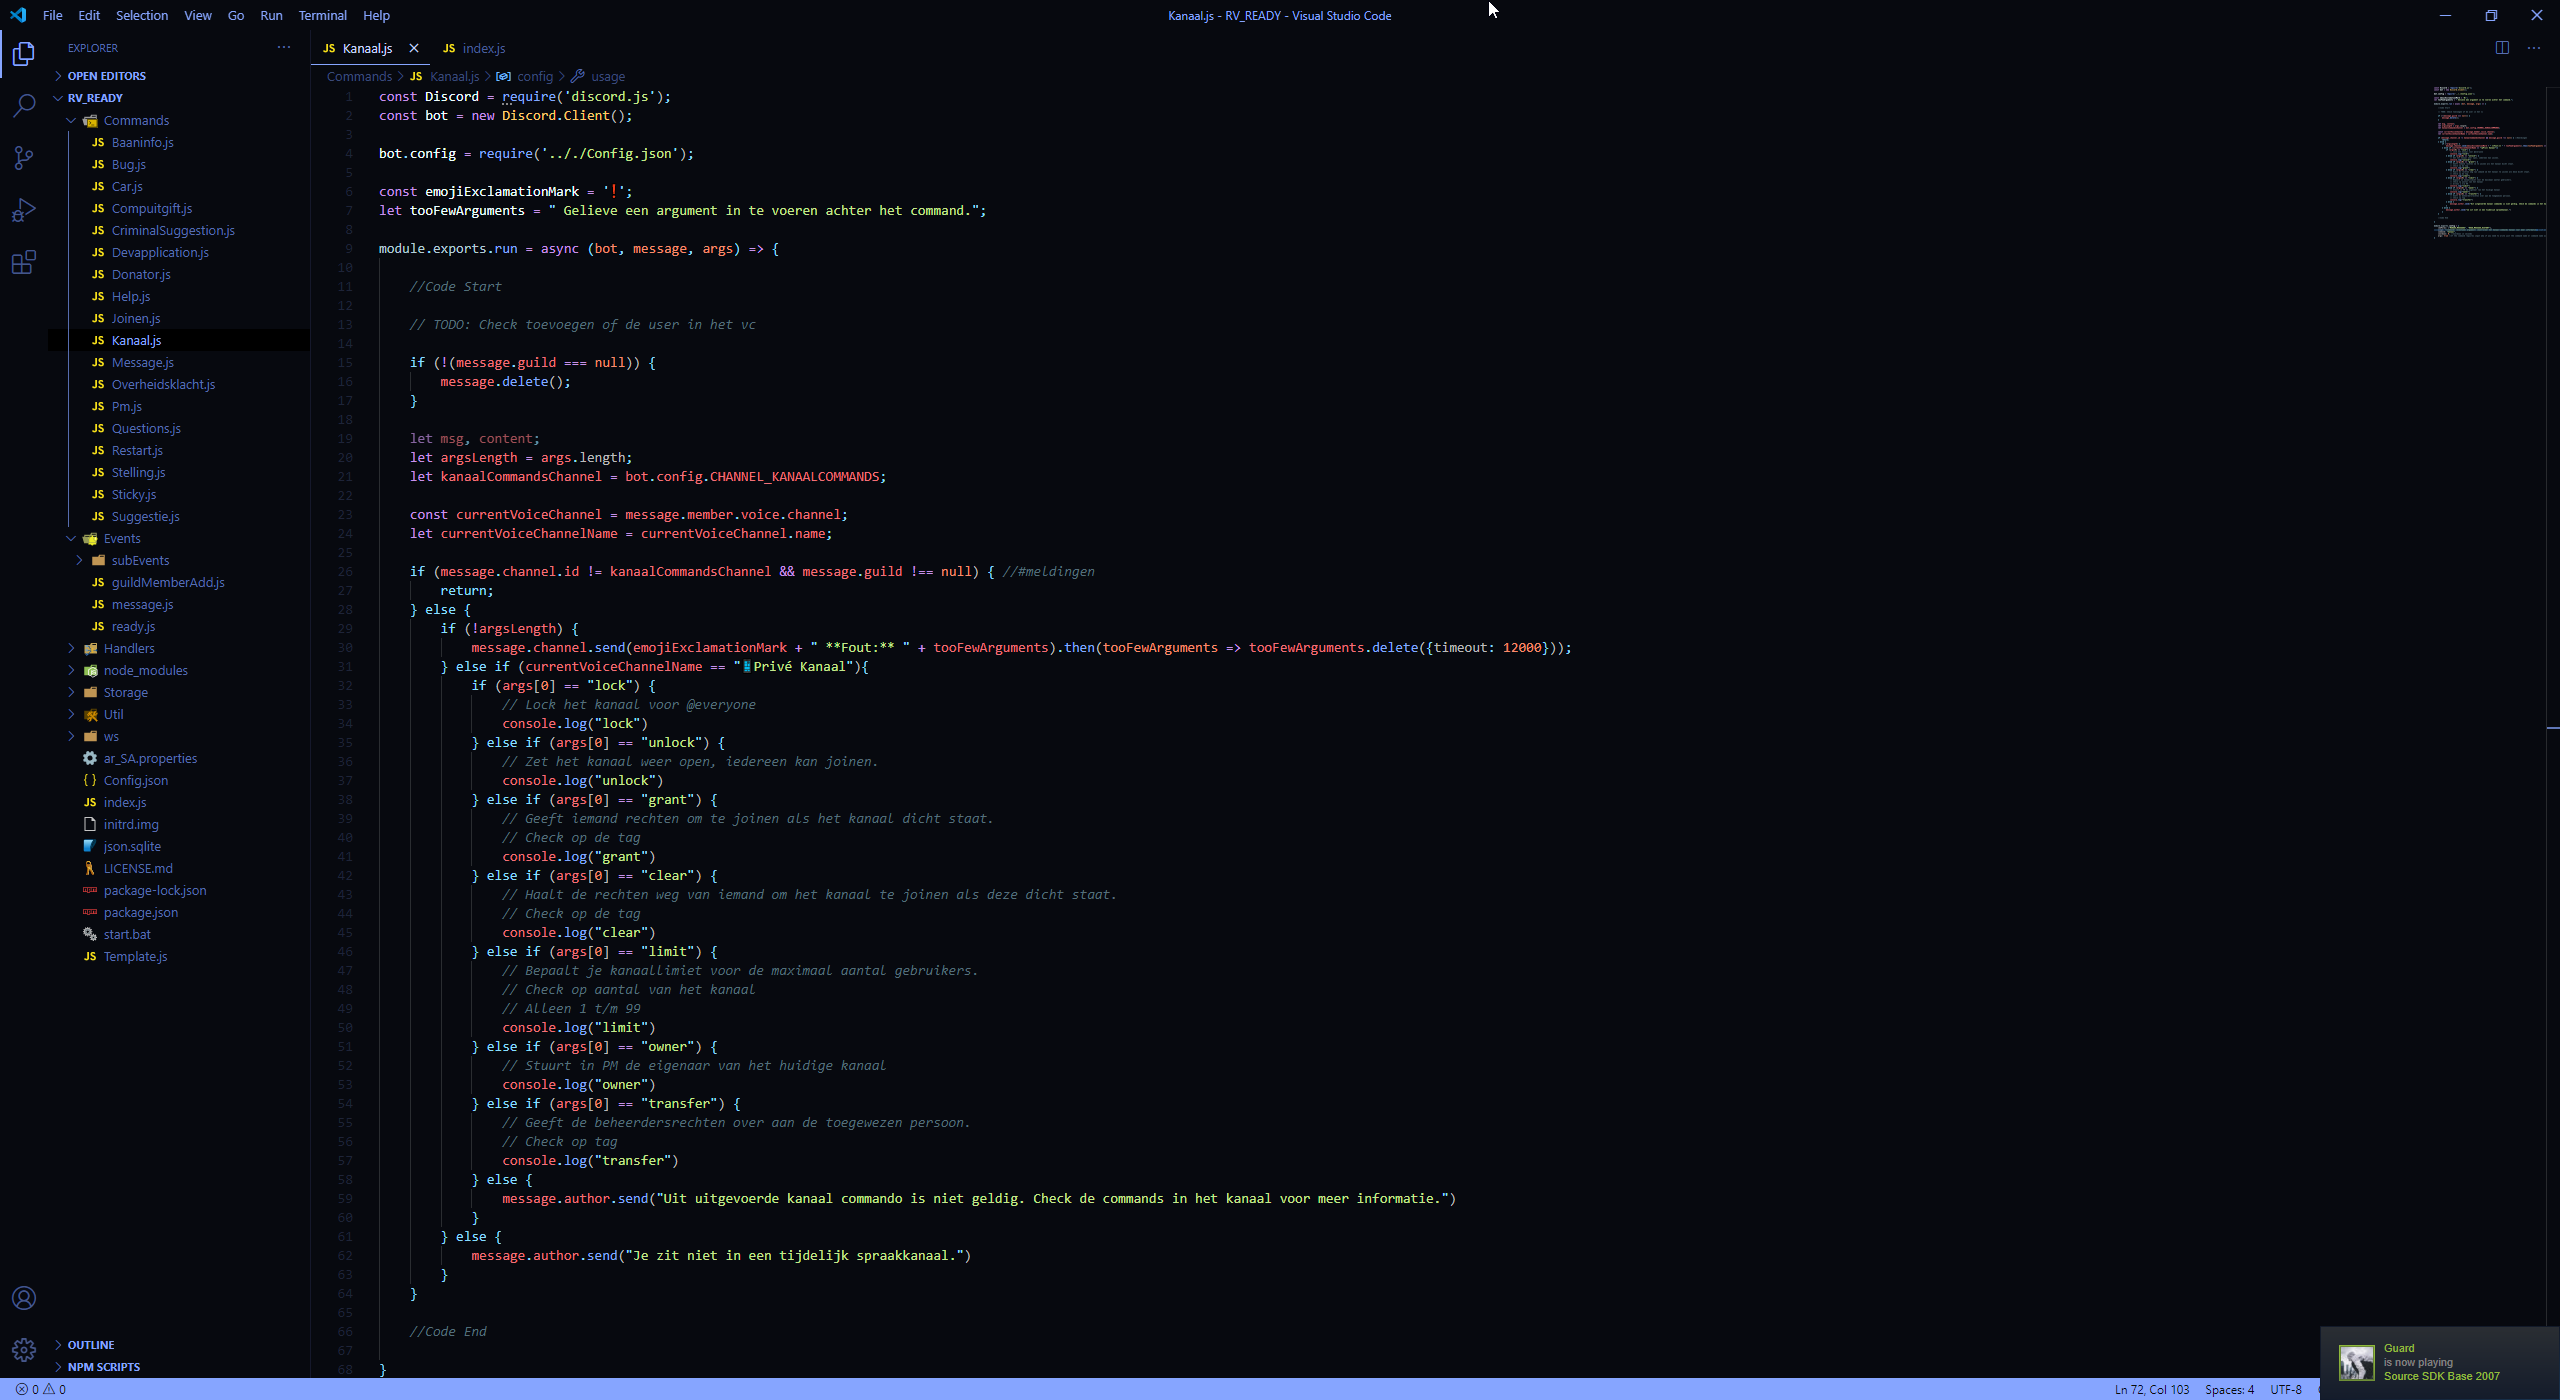Open the Manage gear menu

pyautogui.click(x=24, y=1350)
